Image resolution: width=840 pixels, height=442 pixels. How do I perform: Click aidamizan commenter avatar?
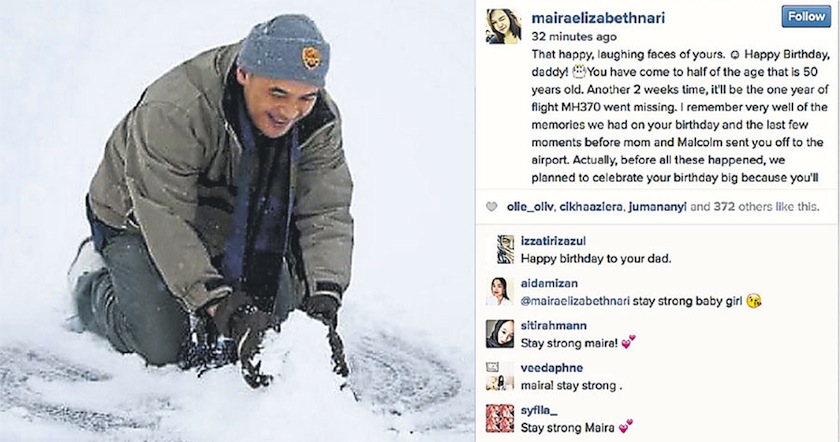point(500,291)
